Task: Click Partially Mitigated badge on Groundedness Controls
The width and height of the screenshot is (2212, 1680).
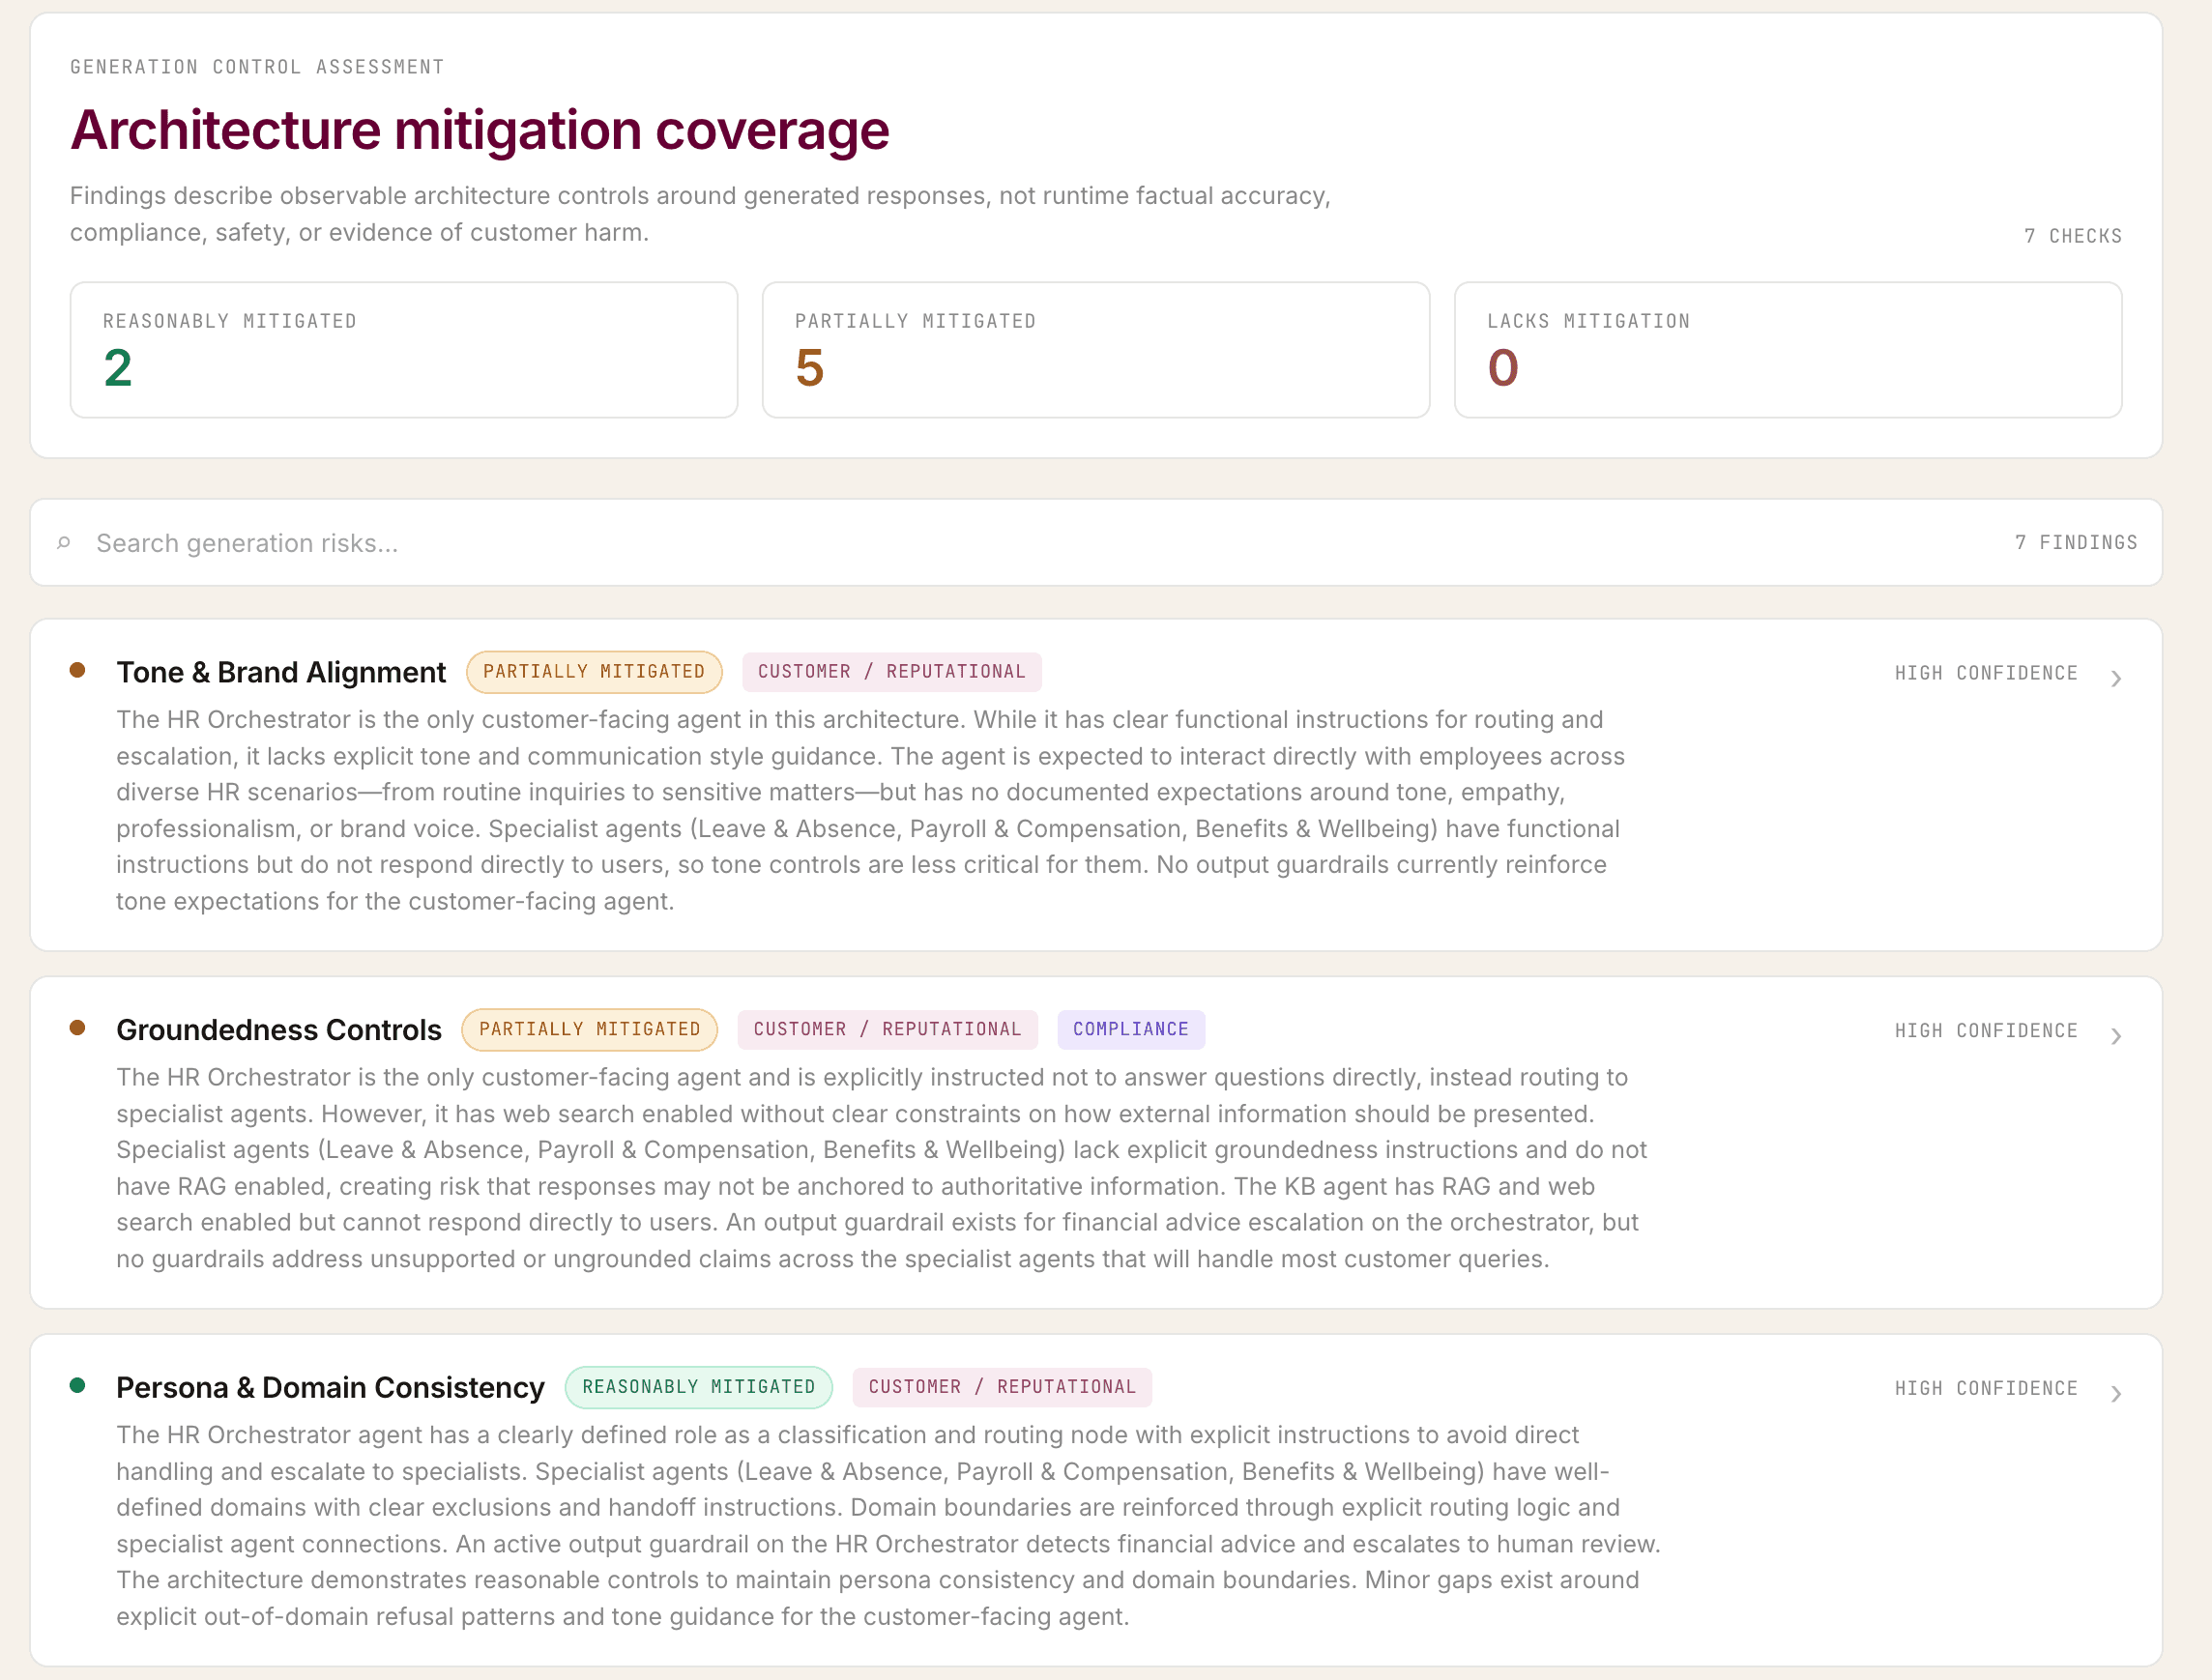Action: point(590,1030)
